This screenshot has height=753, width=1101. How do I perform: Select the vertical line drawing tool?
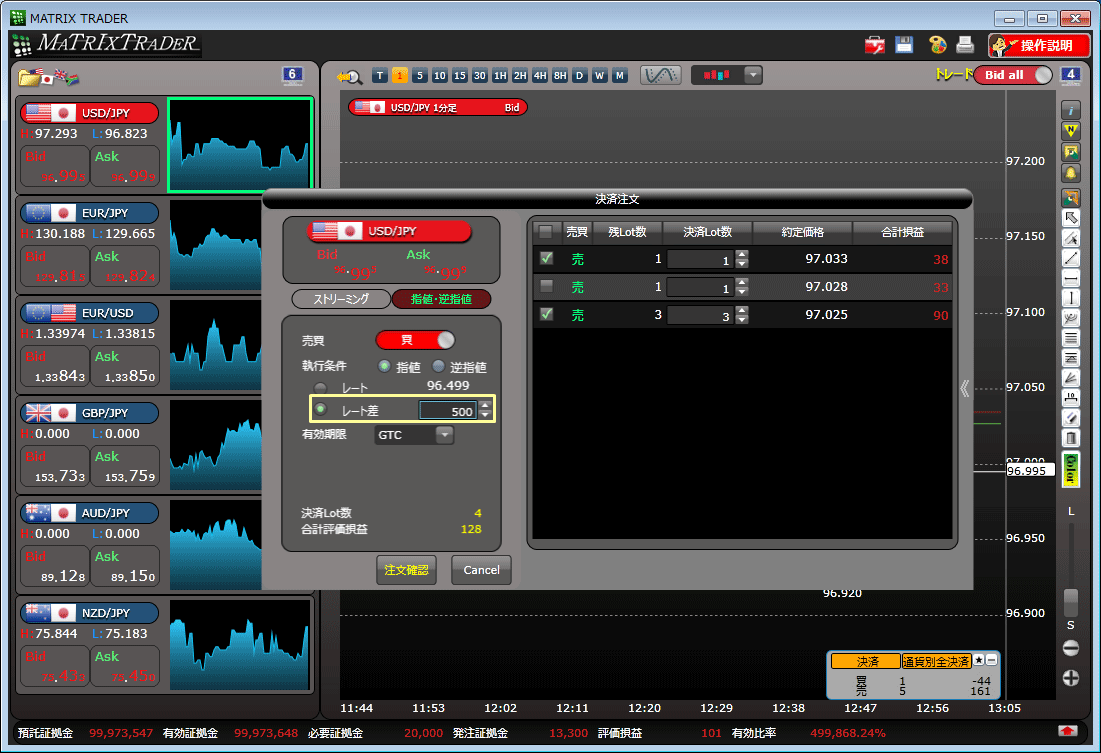[1071, 298]
